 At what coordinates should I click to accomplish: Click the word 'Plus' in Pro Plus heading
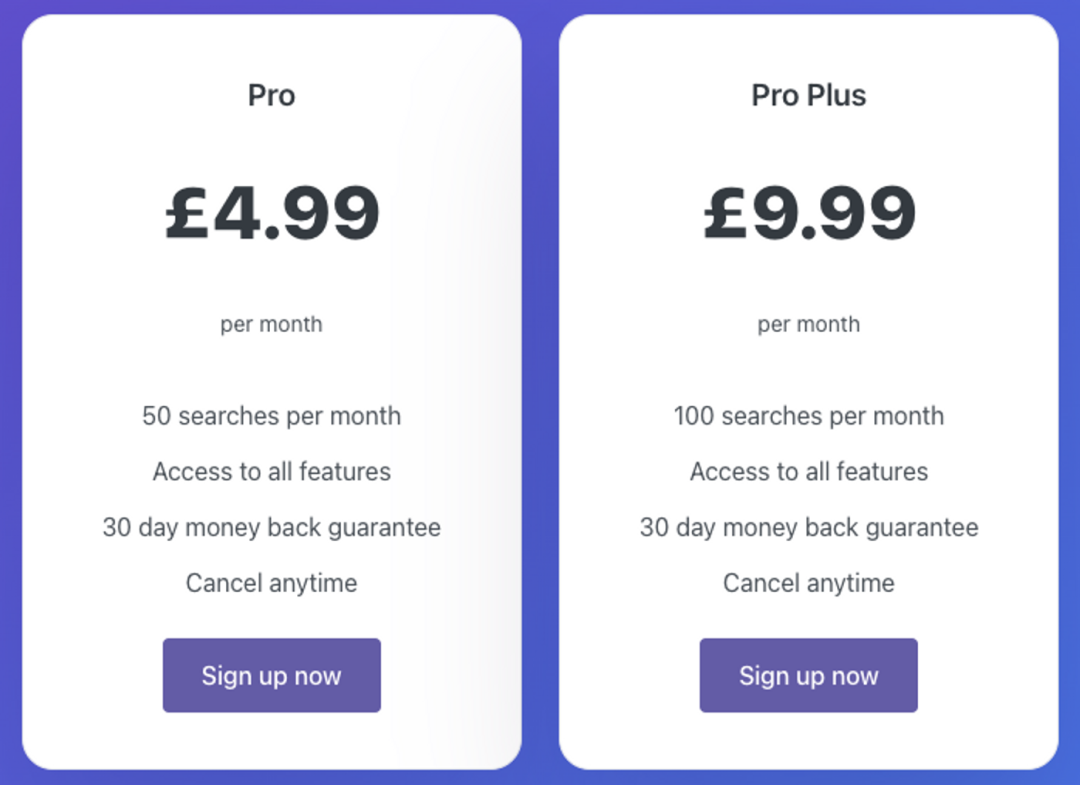click(x=836, y=96)
